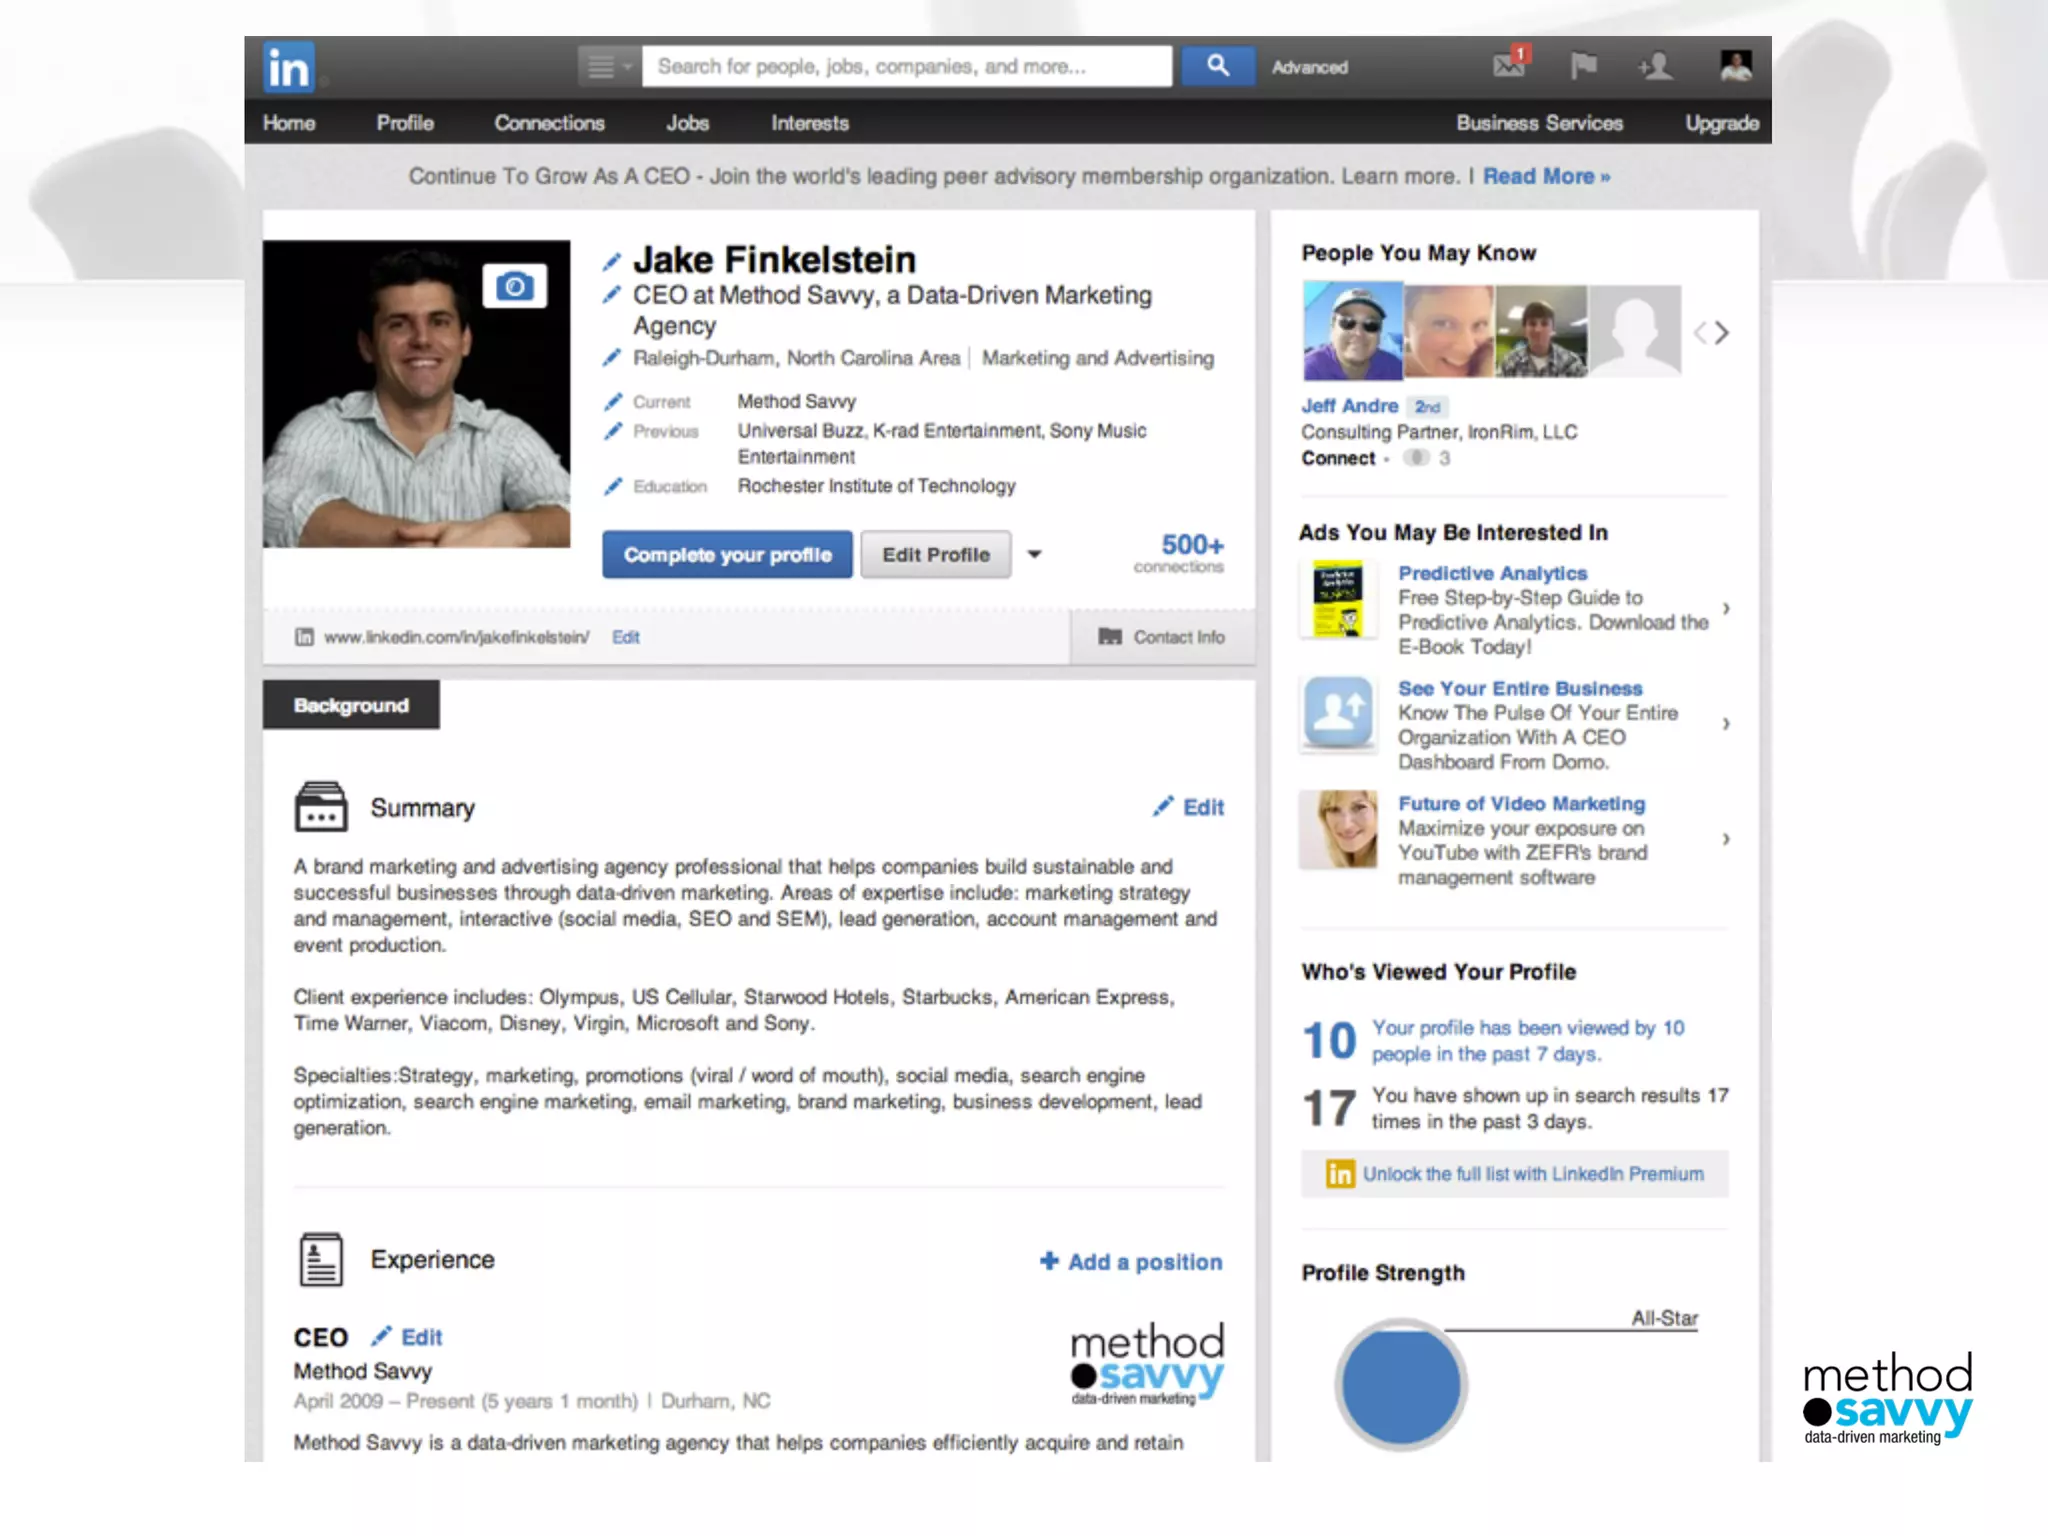Screen dimensions: 2048x1536
Task: Click the LinkedIn URL icon beside profile address
Action: pos(304,637)
